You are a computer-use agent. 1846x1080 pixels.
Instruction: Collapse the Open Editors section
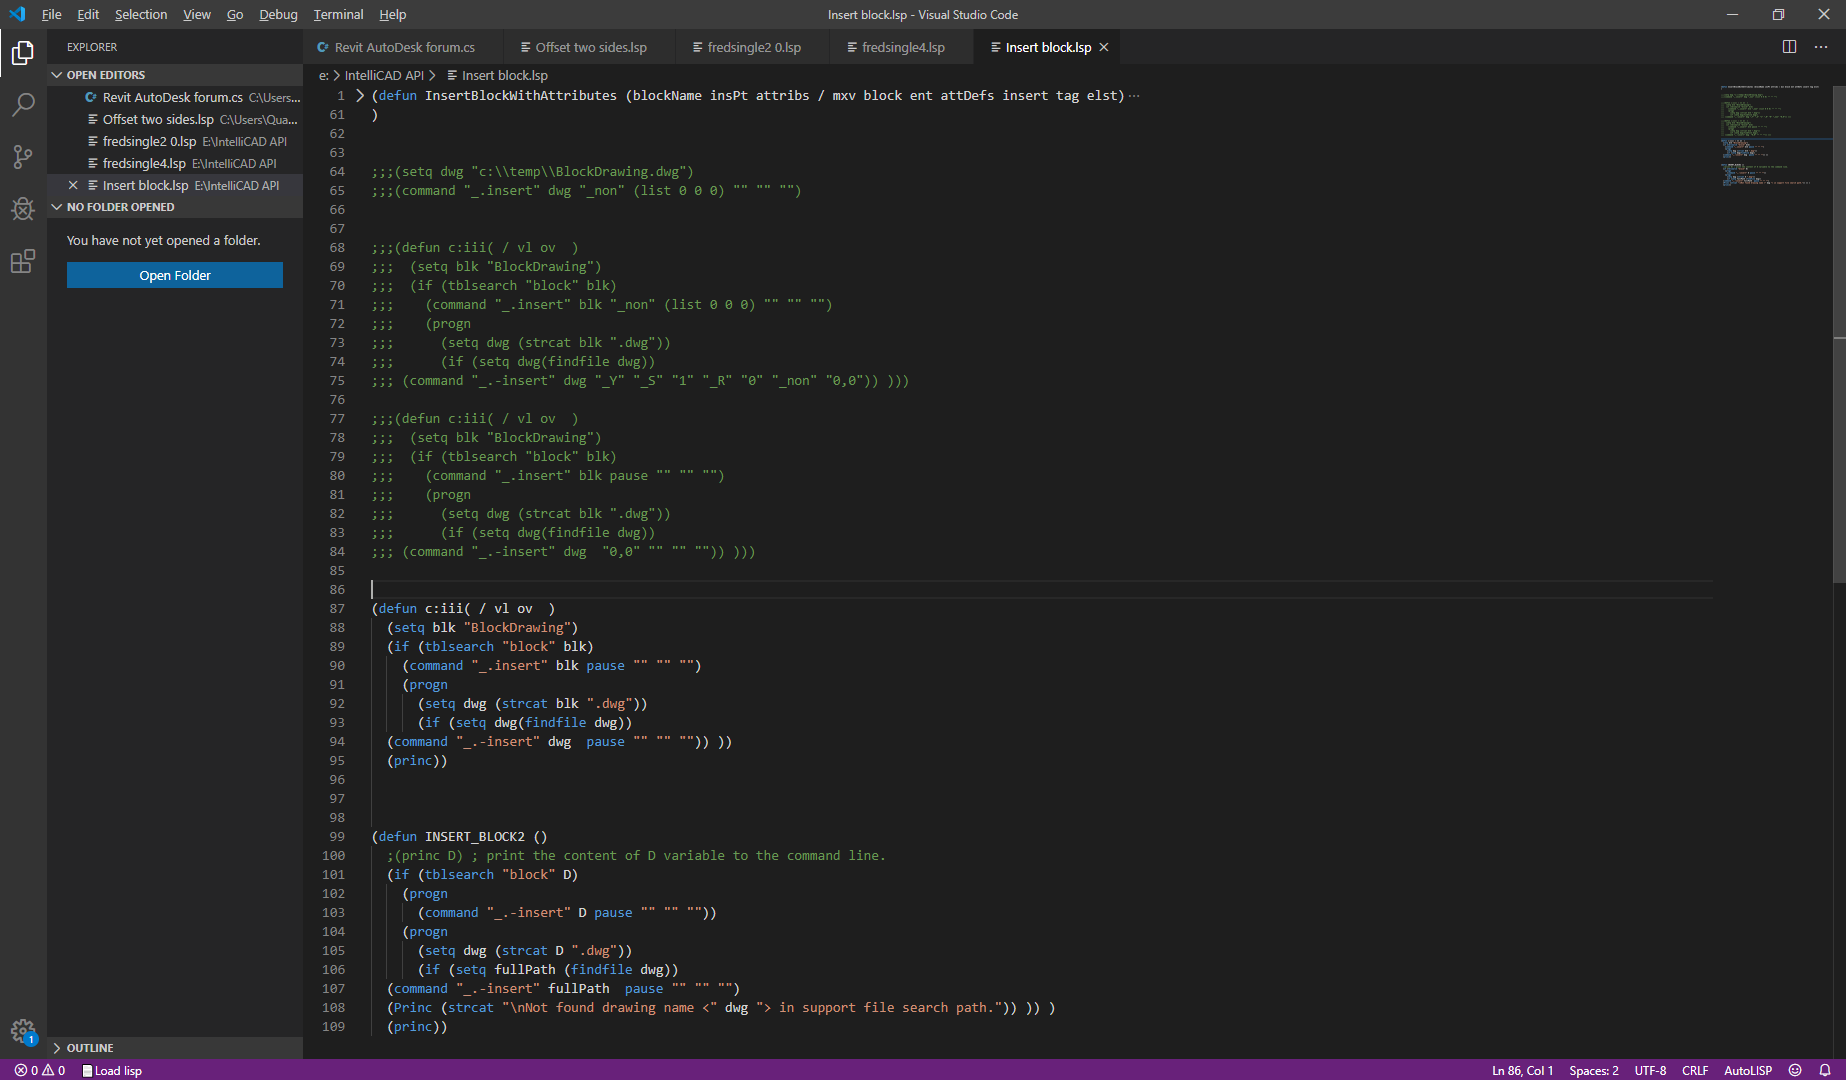pyautogui.click(x=57, y=75)
